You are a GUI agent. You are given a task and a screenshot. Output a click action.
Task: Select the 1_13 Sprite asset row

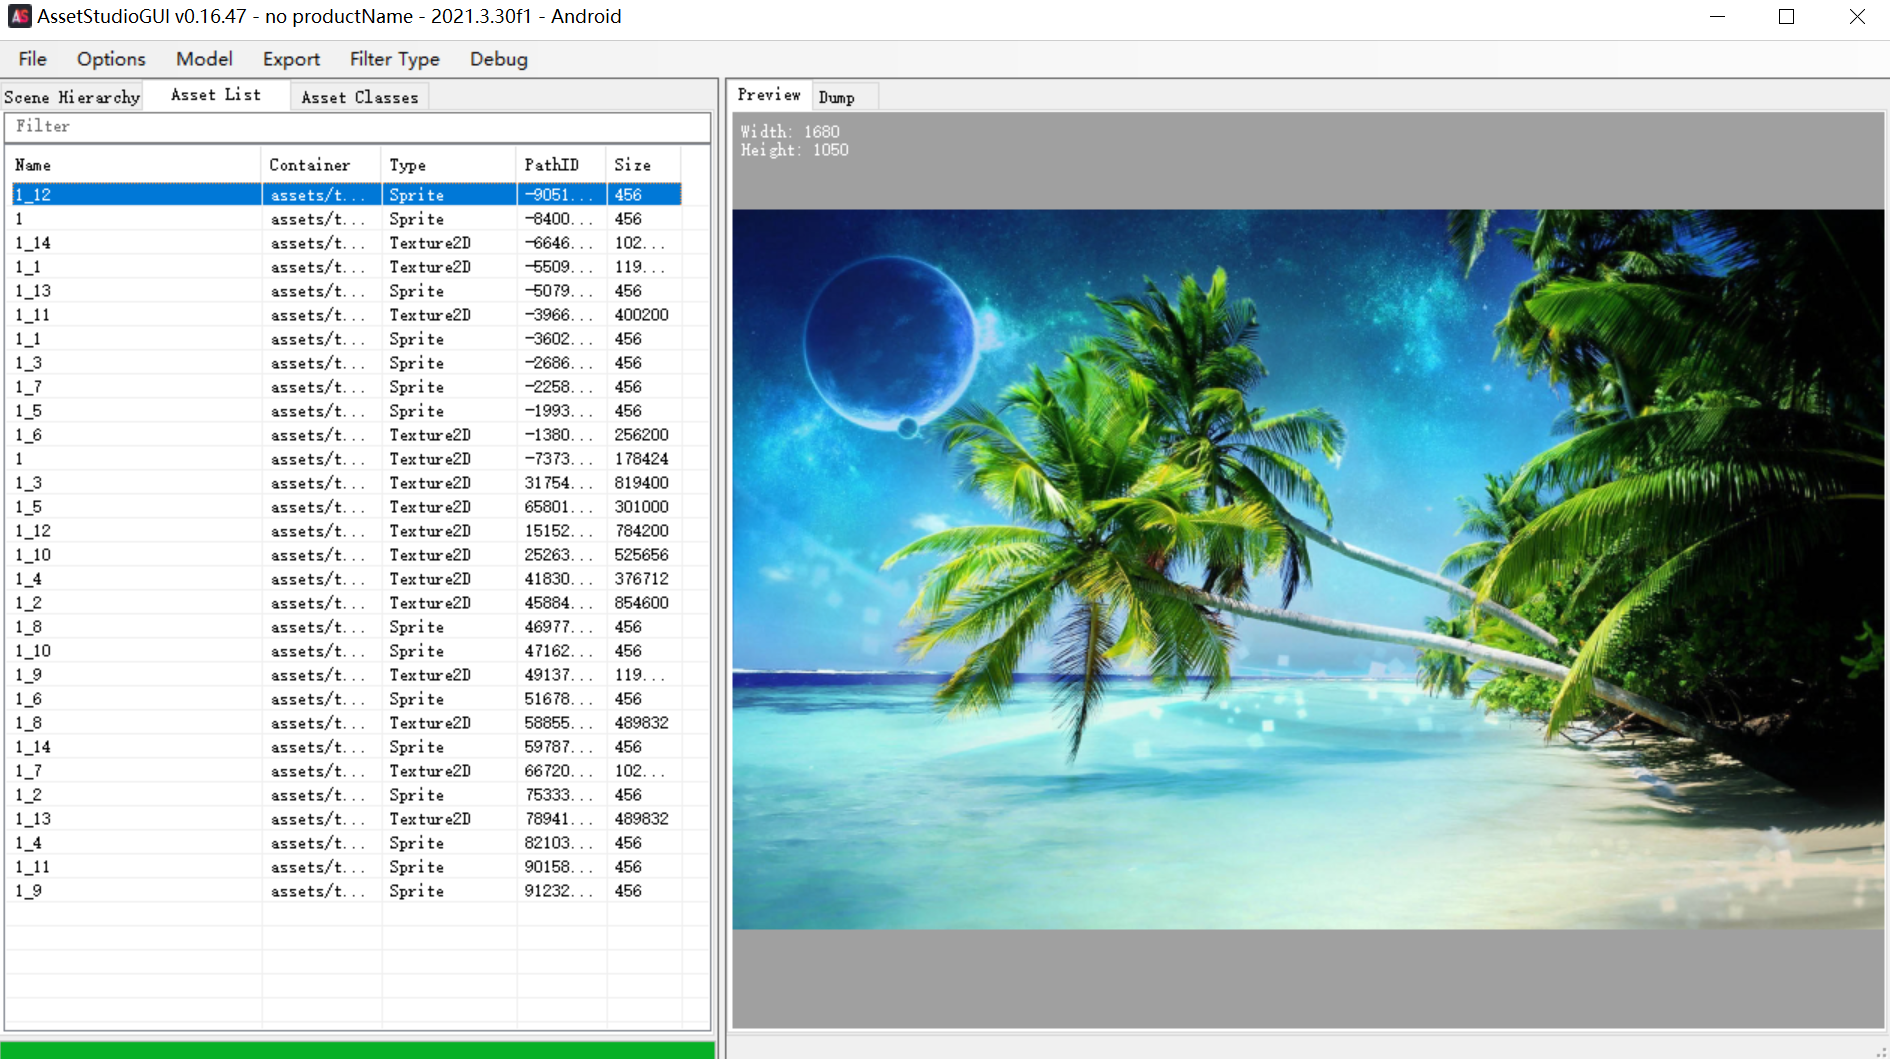pos(346,291)
